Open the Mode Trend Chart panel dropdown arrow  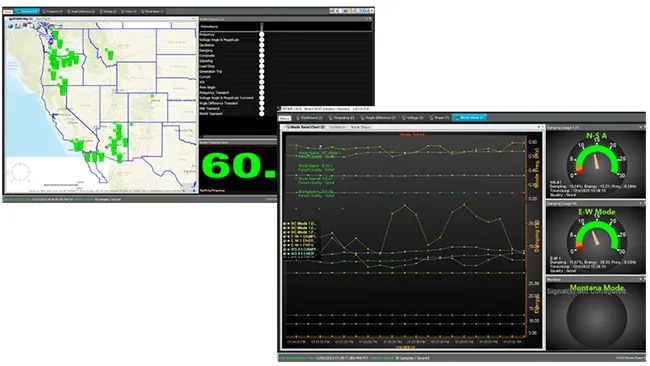coord(538,127)
